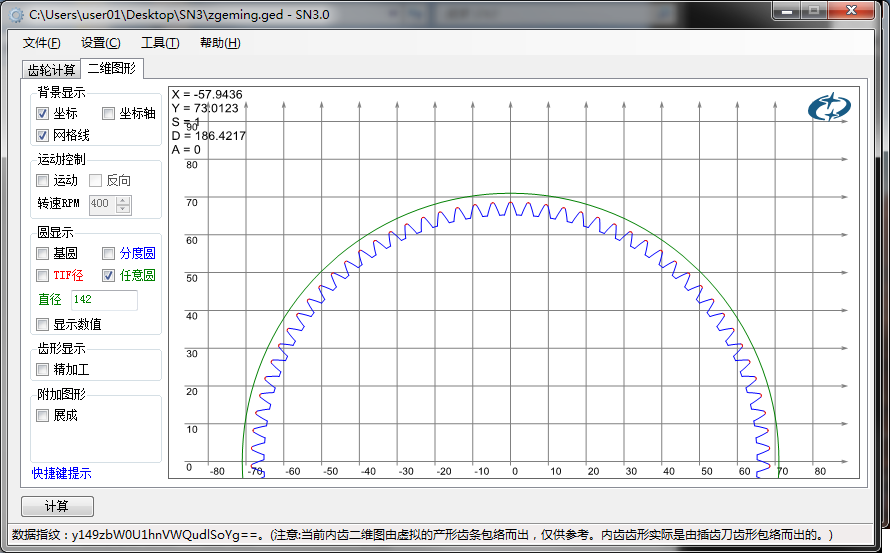The width and height of the screenshot is (890, 553).
Task: Click the Y = 73.0123 readout
Action: coord(204,108)
